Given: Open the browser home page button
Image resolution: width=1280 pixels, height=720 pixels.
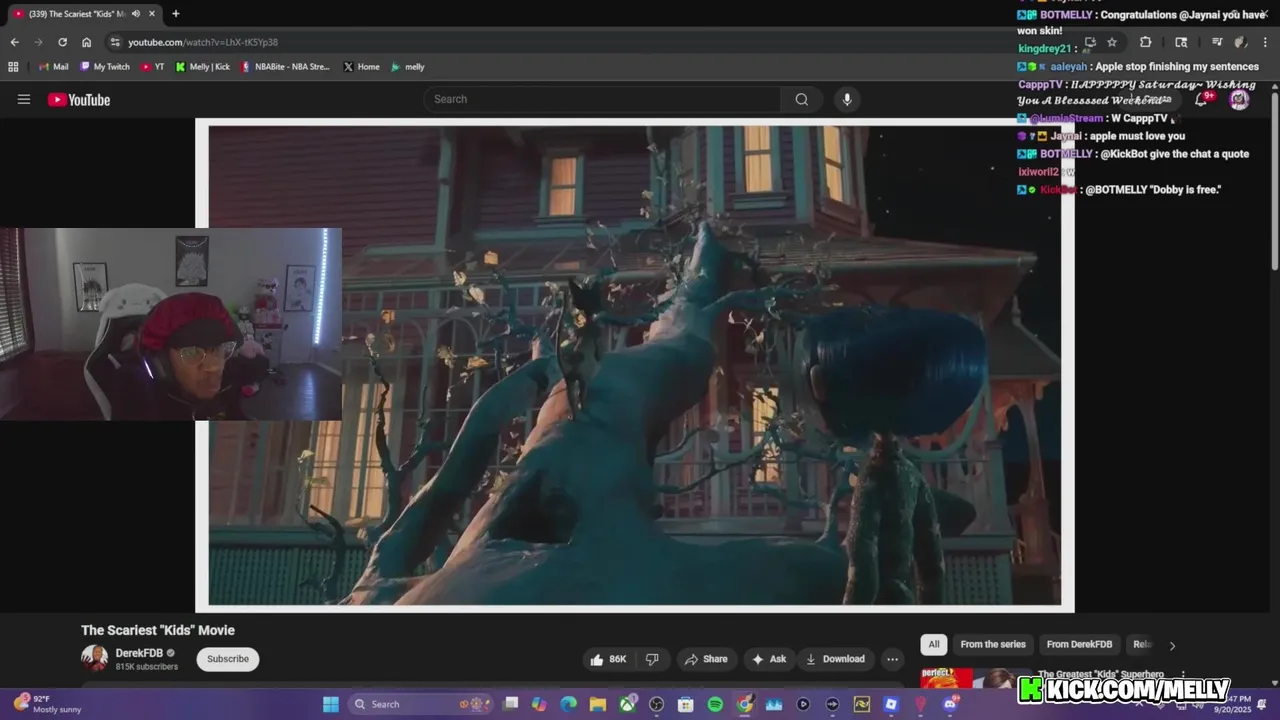Looking at the screenshot, I should coord(86,42).
